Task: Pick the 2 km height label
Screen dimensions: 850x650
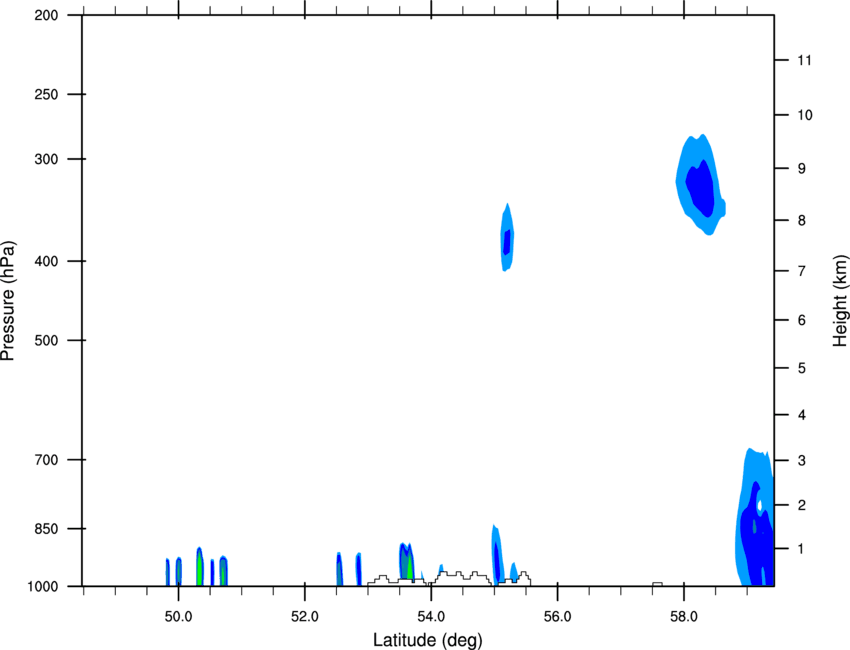Action: click(802, 505)
